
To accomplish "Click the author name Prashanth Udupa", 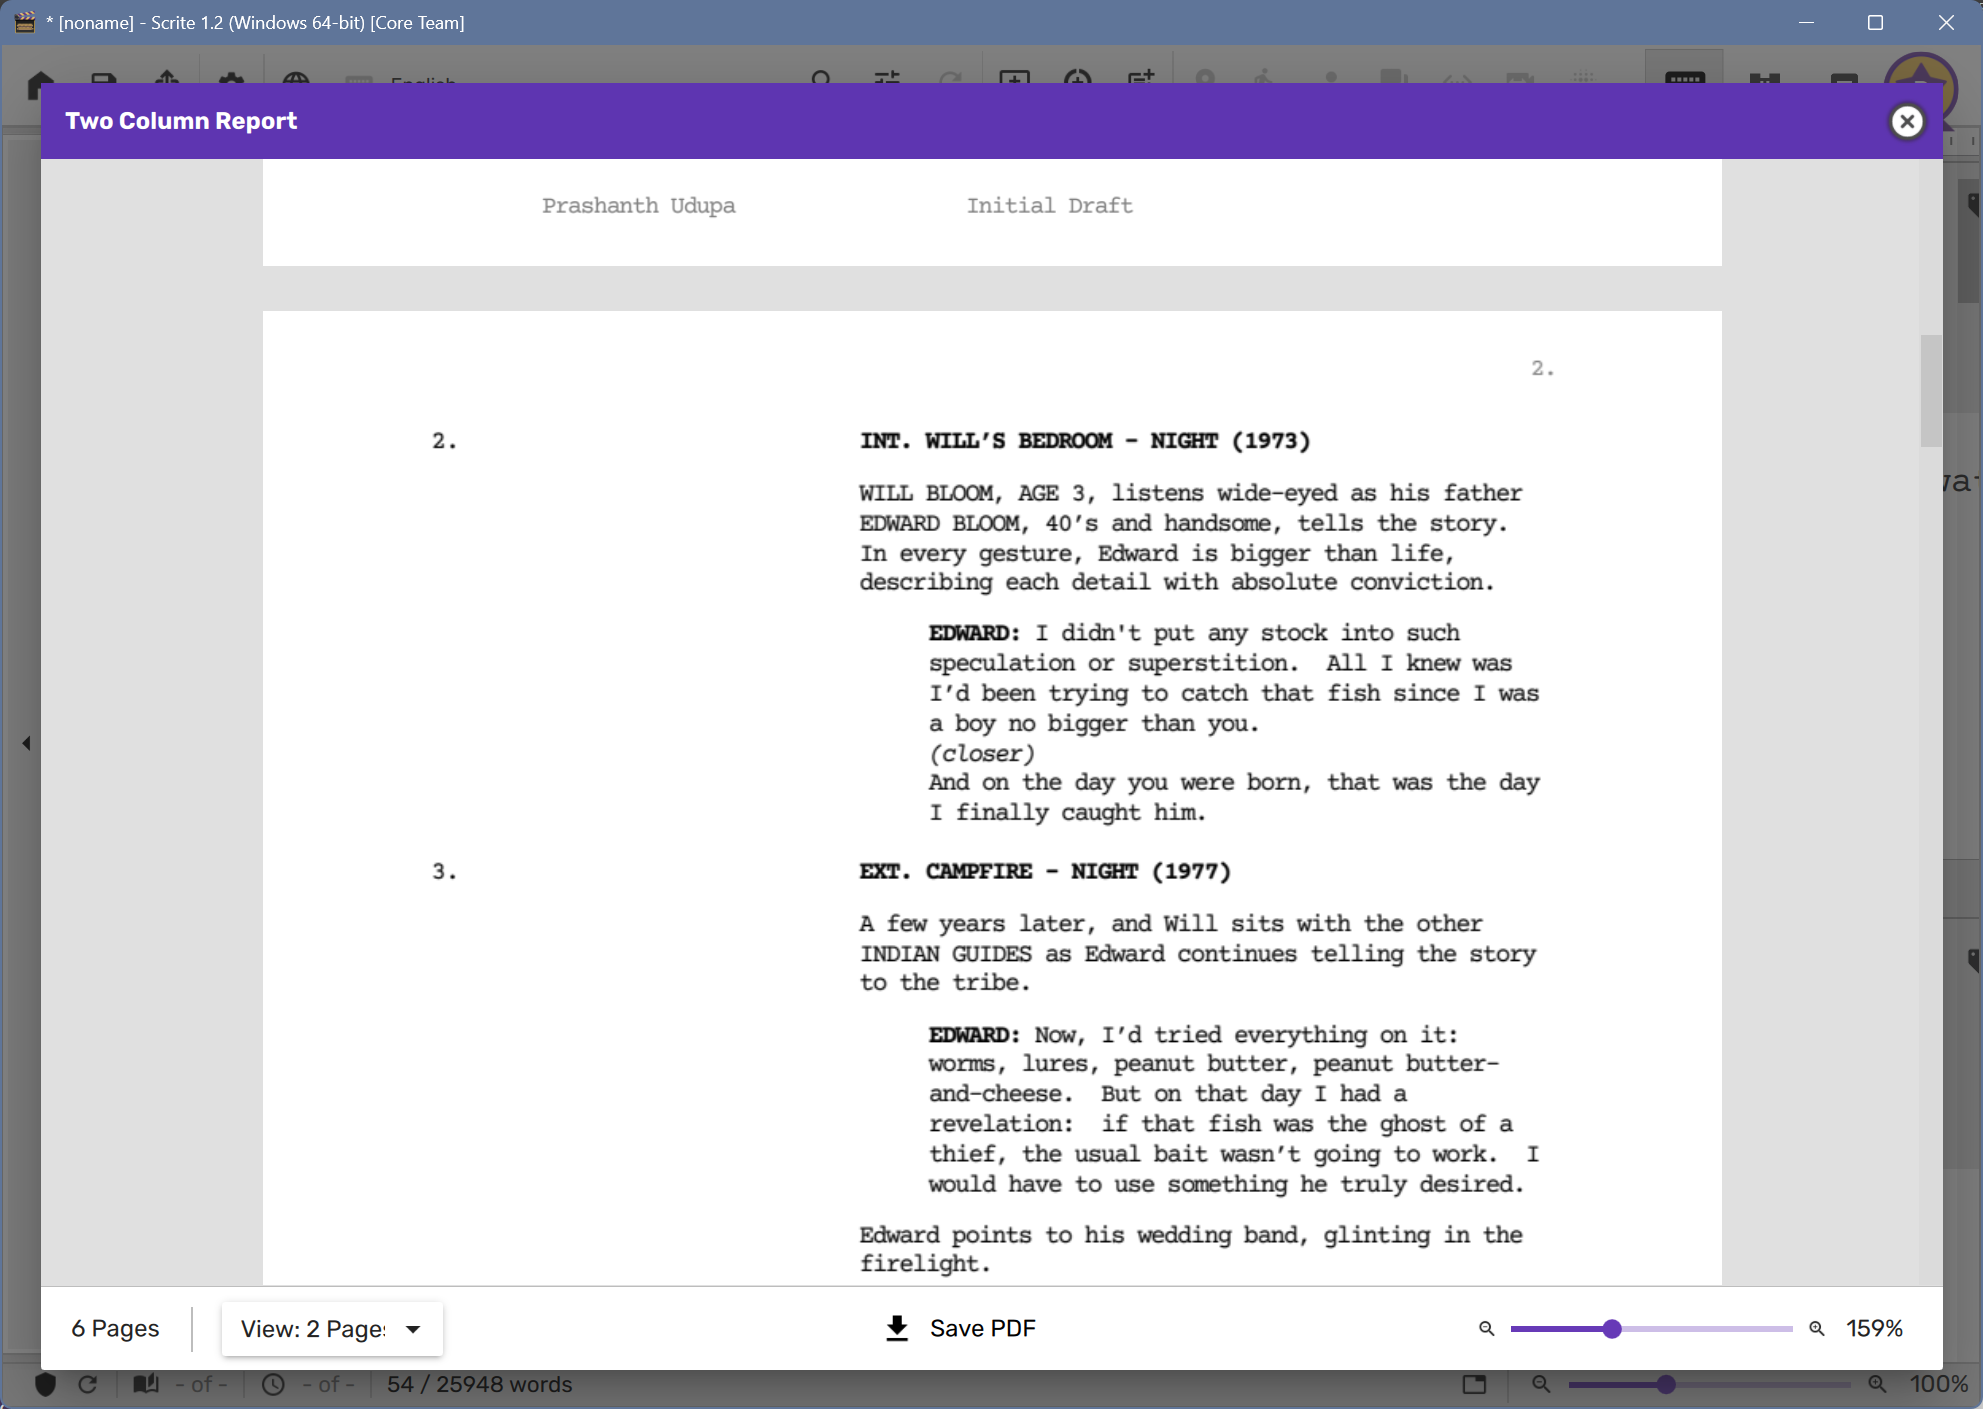I will 639,206.
